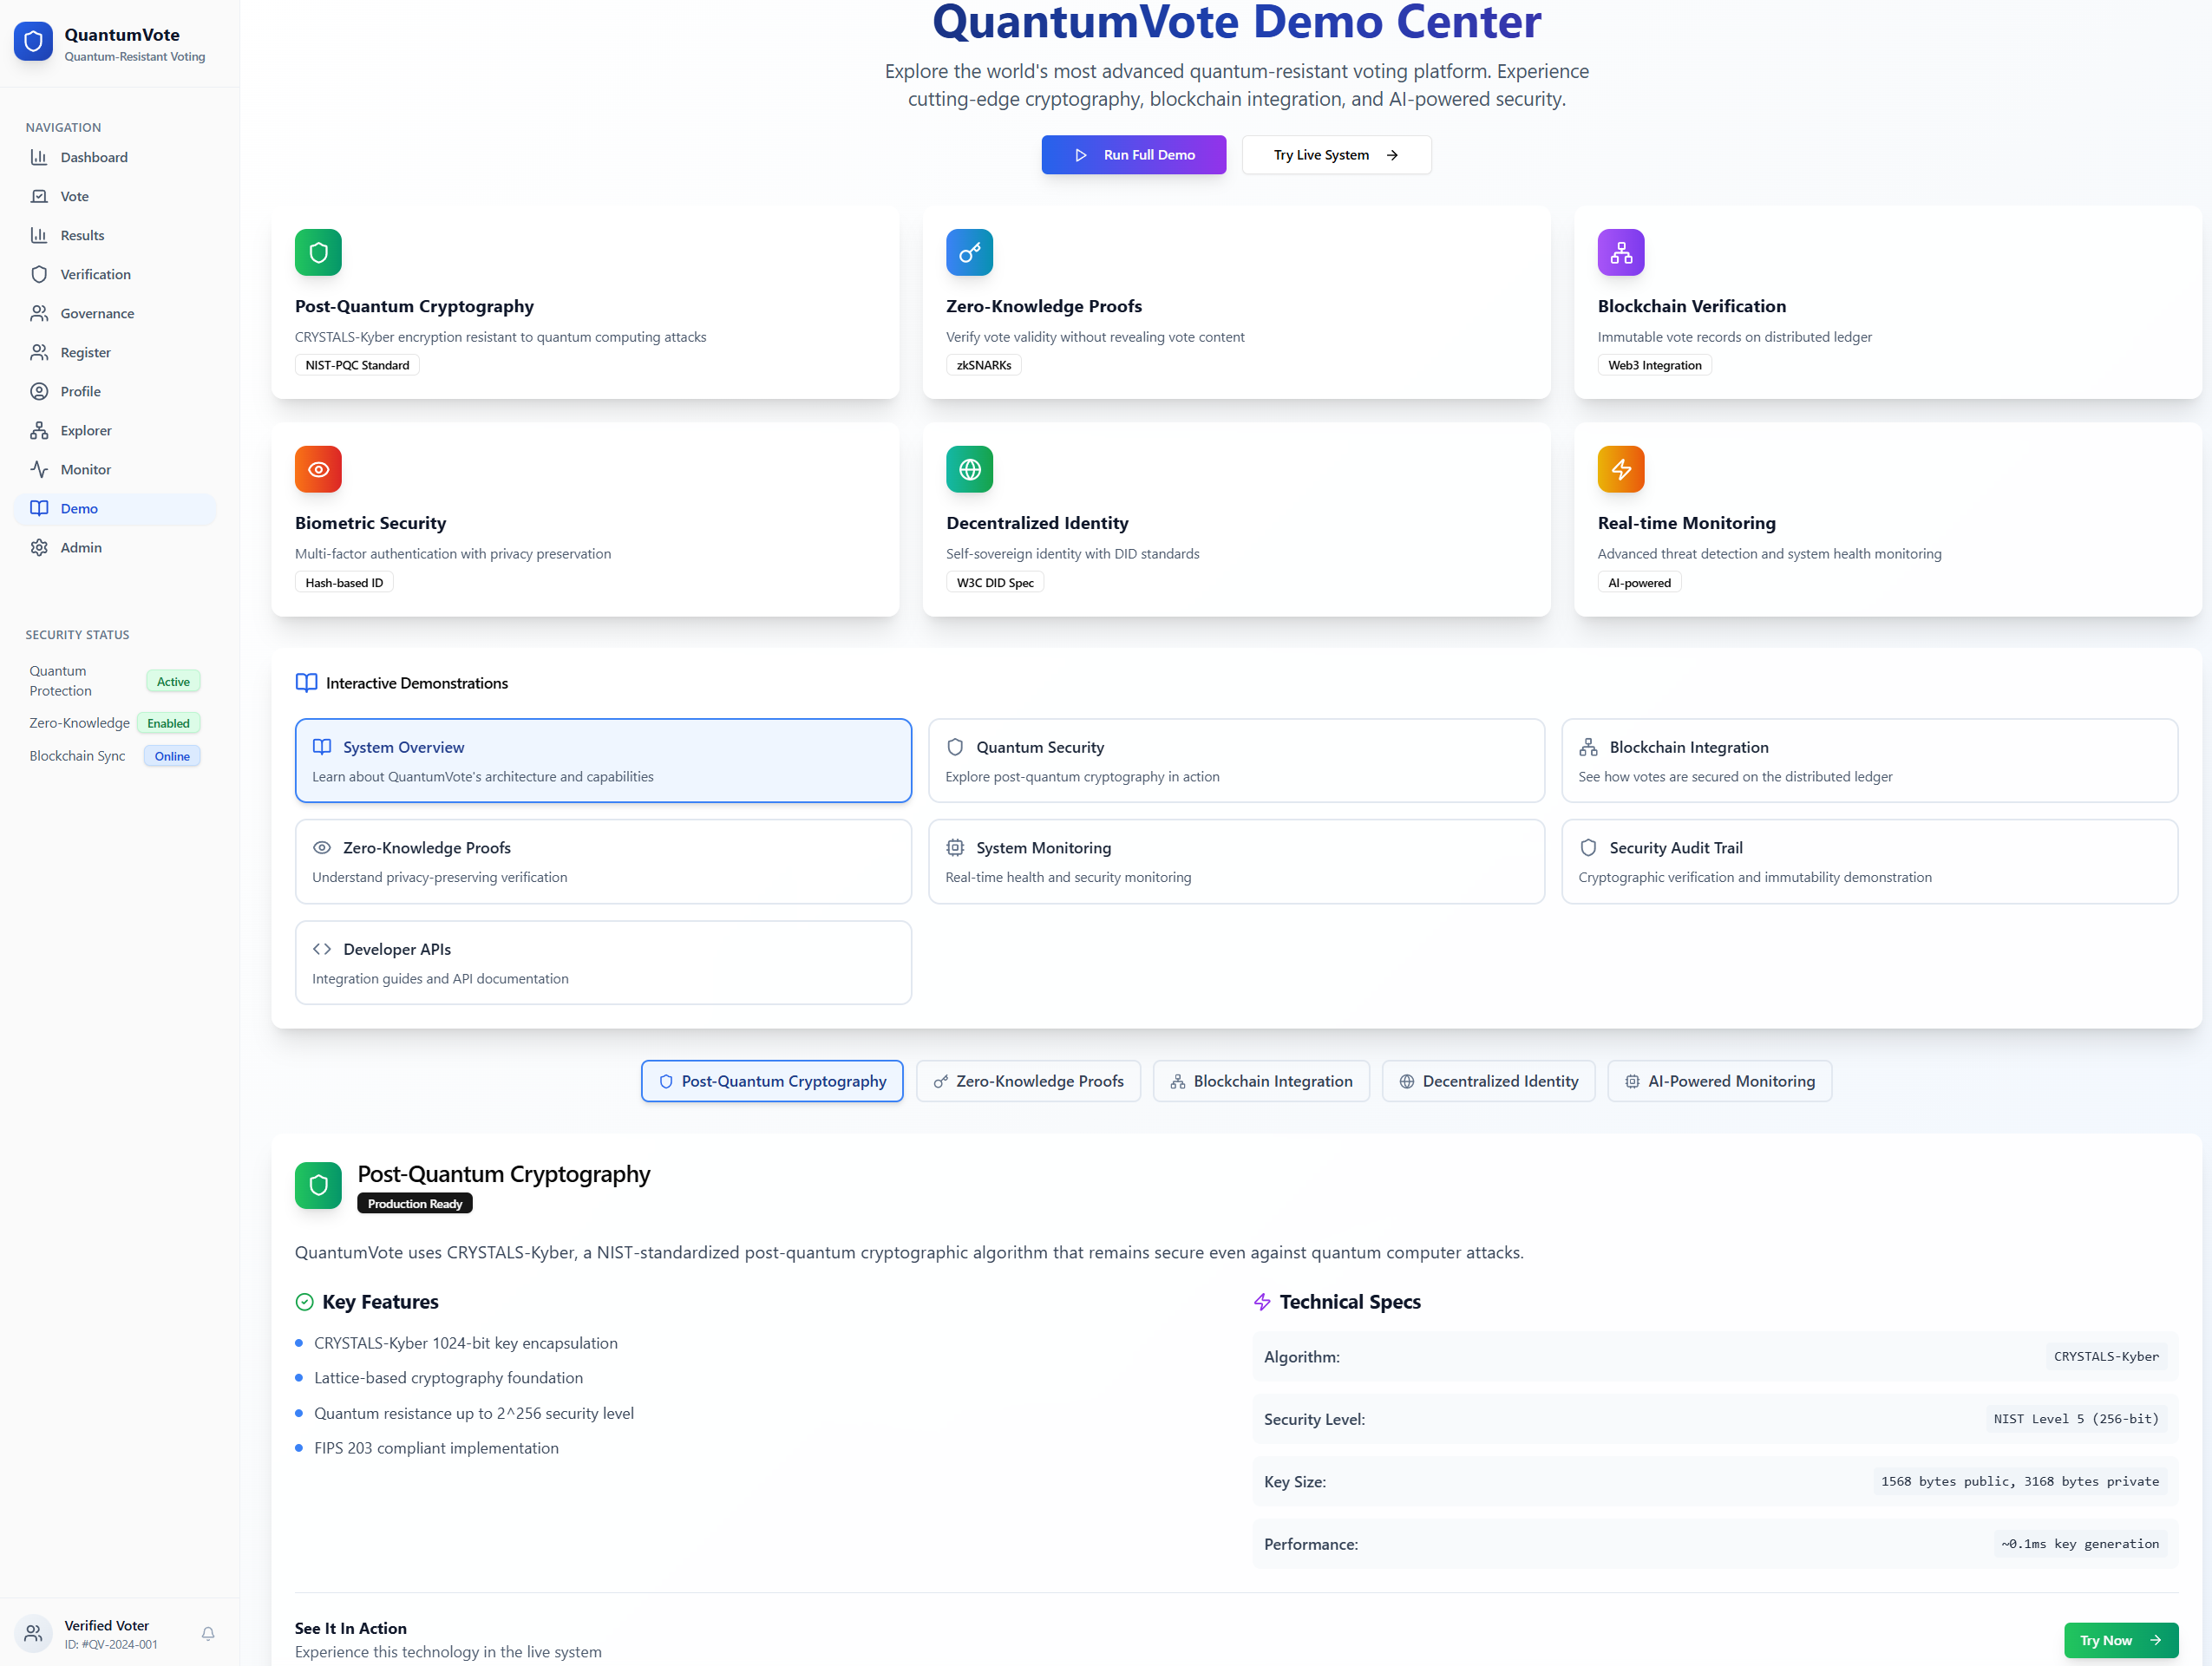Switch to the AI-Powered Monitoring tab
The image size is (2212, 1666).
[x=1719, y=1081]
